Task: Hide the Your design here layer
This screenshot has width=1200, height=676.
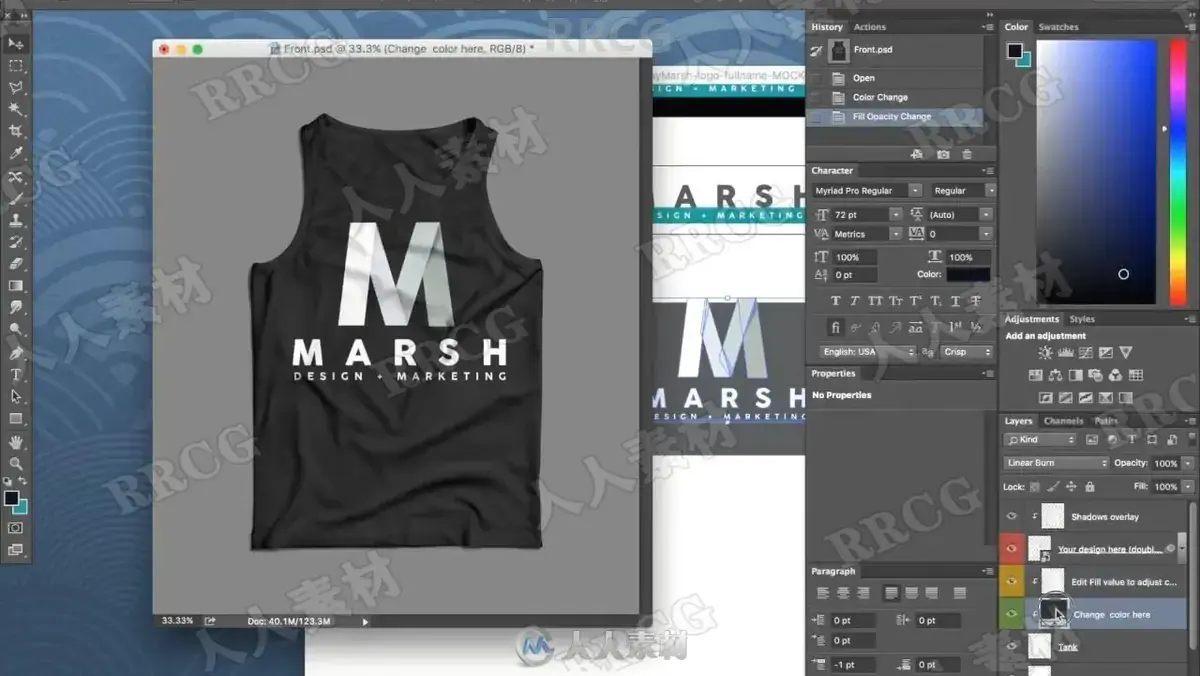Action: (x=1012, y=549)
